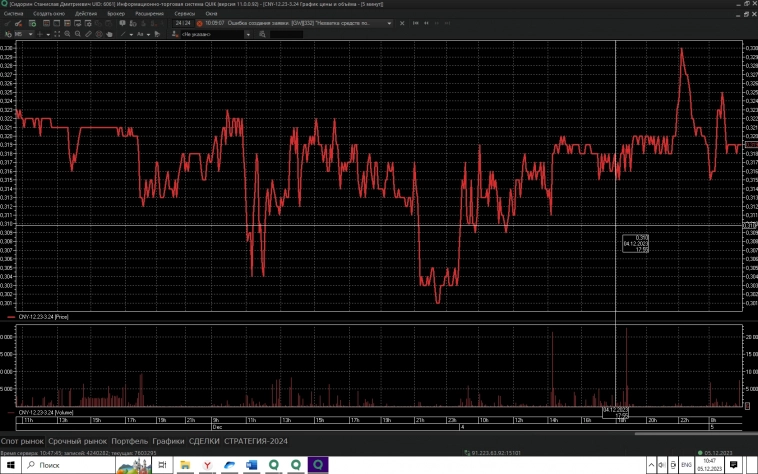Click the connection status icon in the status bar

[469, 452]
